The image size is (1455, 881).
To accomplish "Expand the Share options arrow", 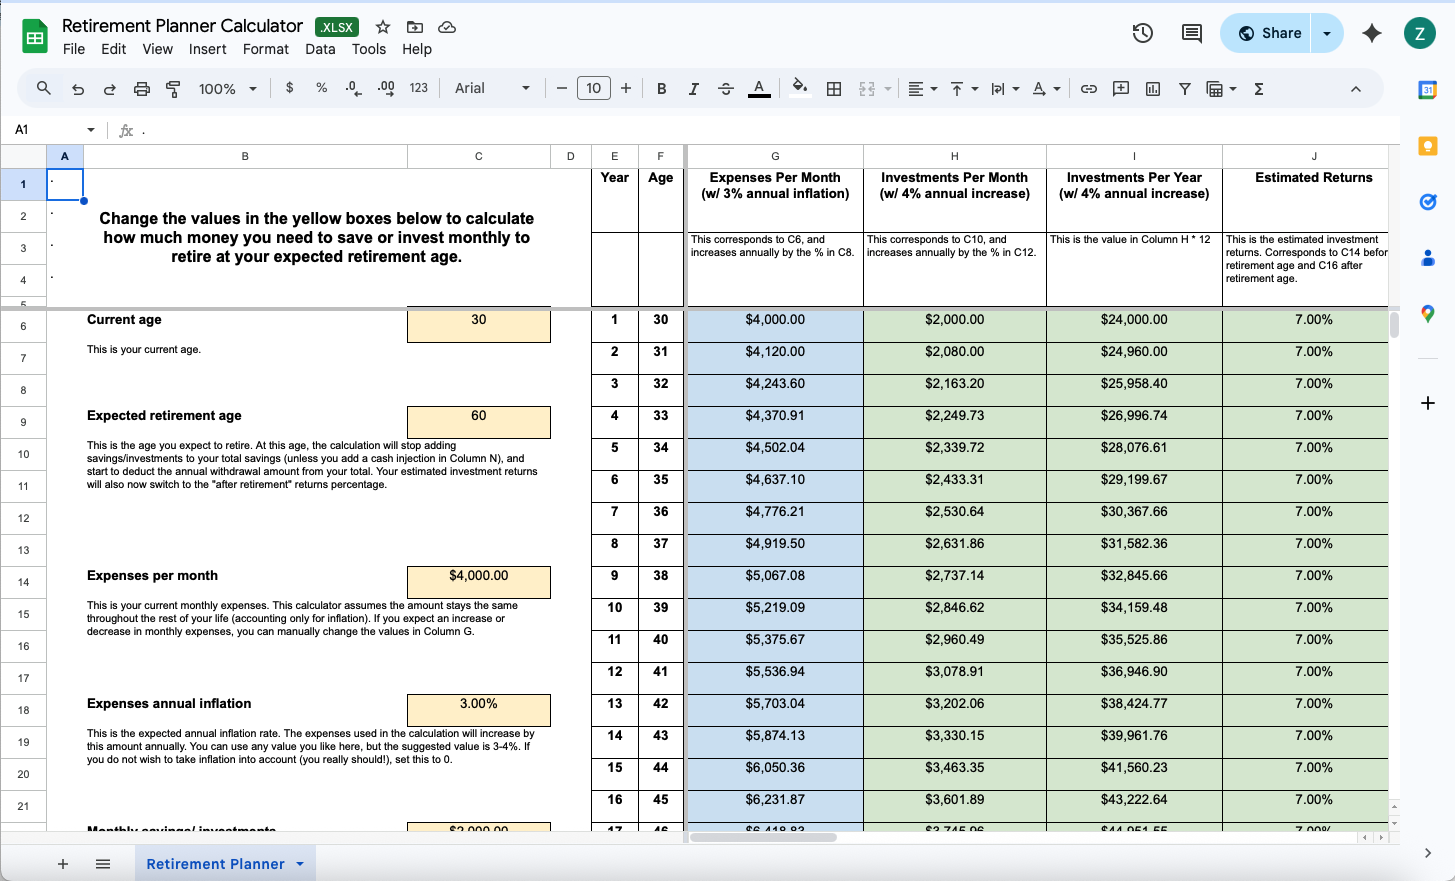I will 1327,33.
